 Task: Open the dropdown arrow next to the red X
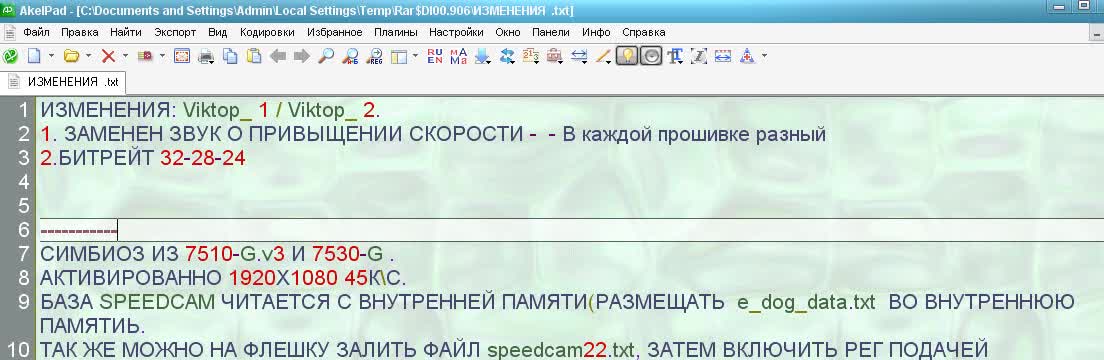click(125, 56)
